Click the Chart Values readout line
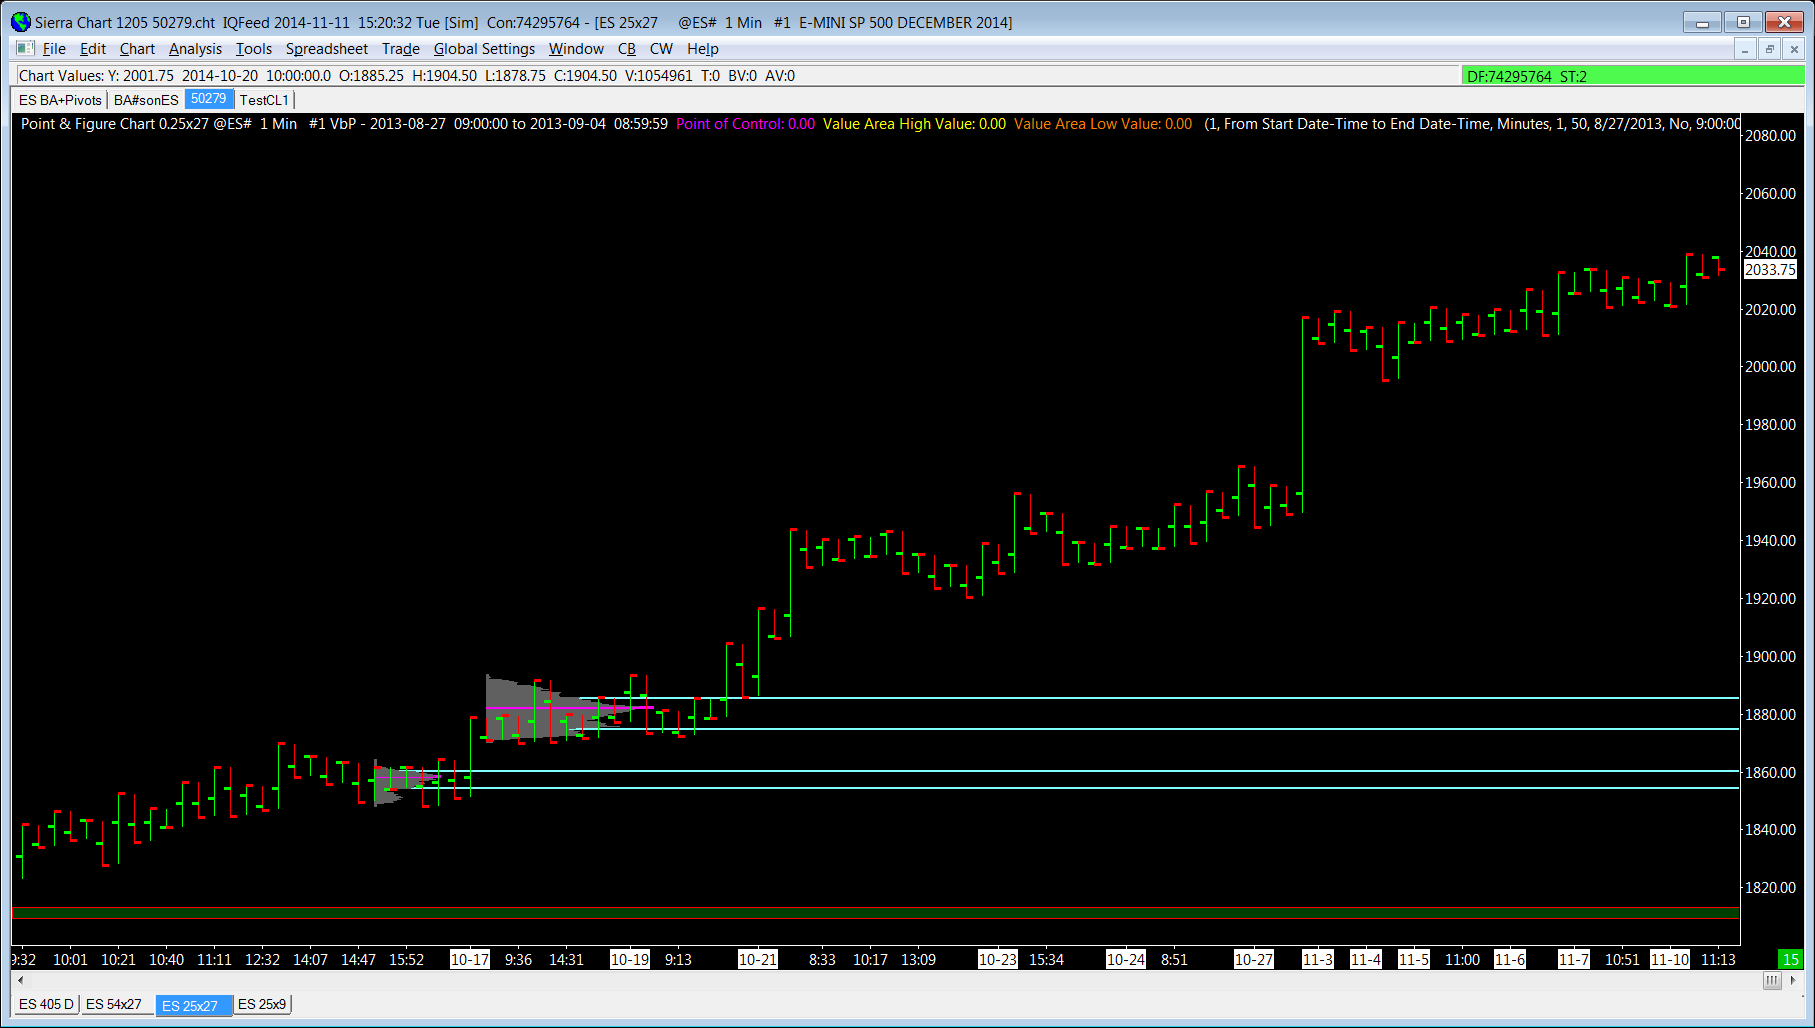Image resolution: width=1815 pixels, height=1028 pixels. [x=407, y=76]
